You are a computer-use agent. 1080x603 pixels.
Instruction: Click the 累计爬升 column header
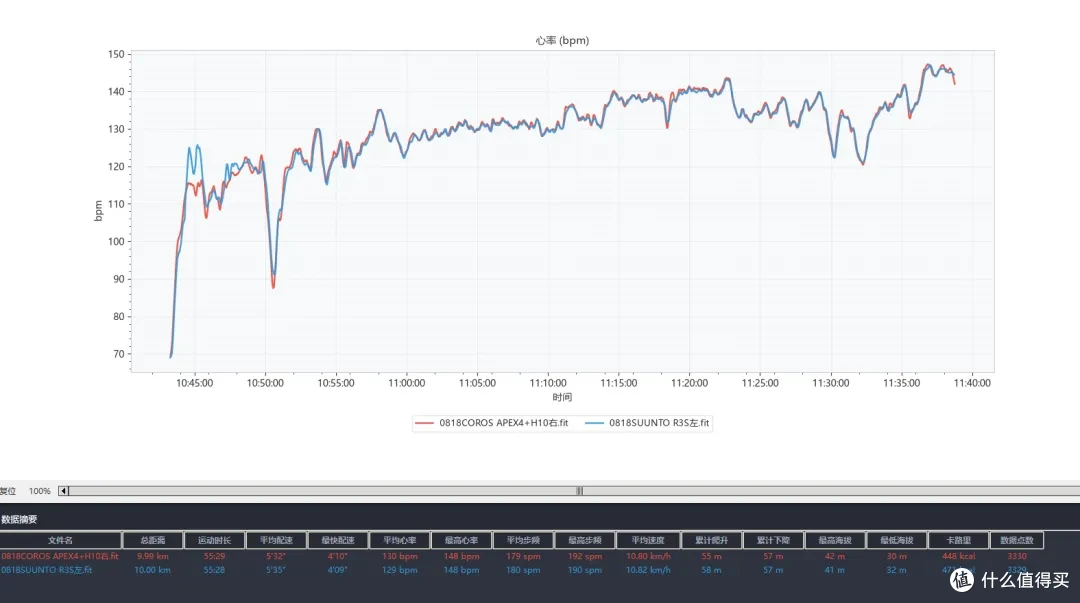click(712, 540)
